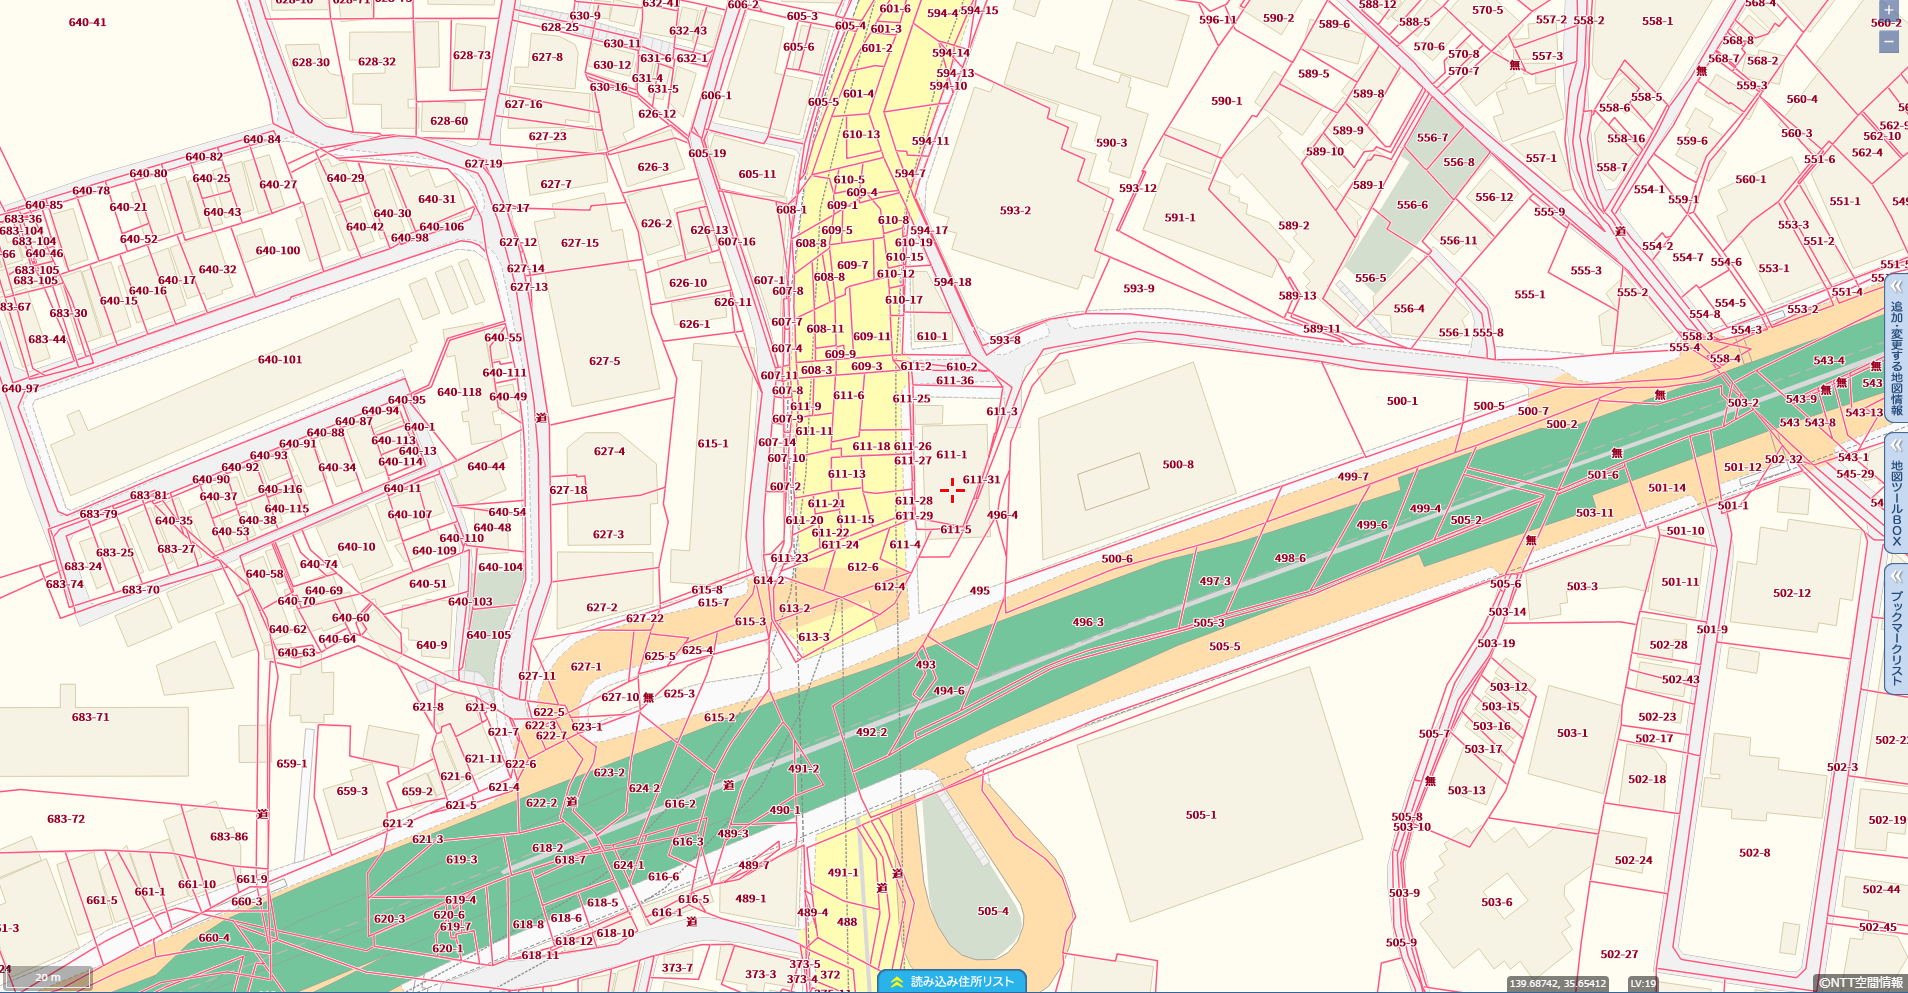Viewport: 1908px width, 993px height.
Task: Select parcel 503-1
Action: click(x=1572, y=733)
